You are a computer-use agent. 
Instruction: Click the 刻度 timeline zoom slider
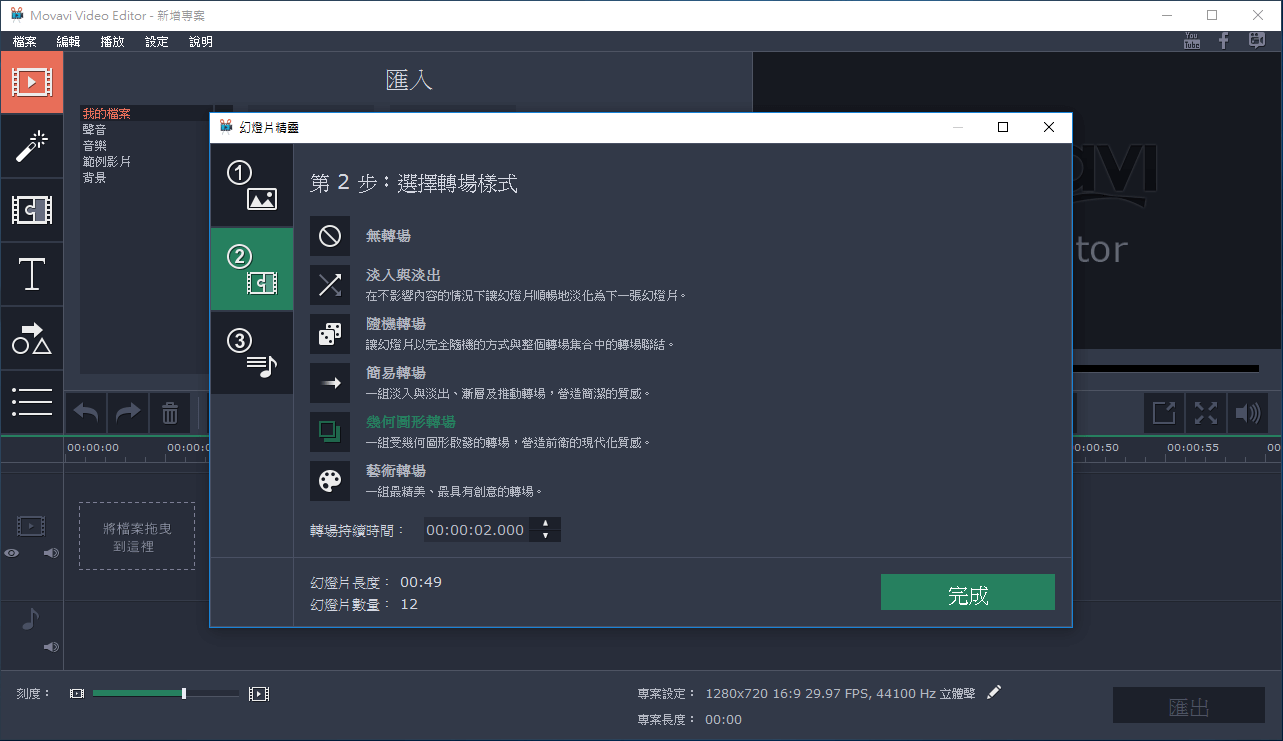coord(183,692)
